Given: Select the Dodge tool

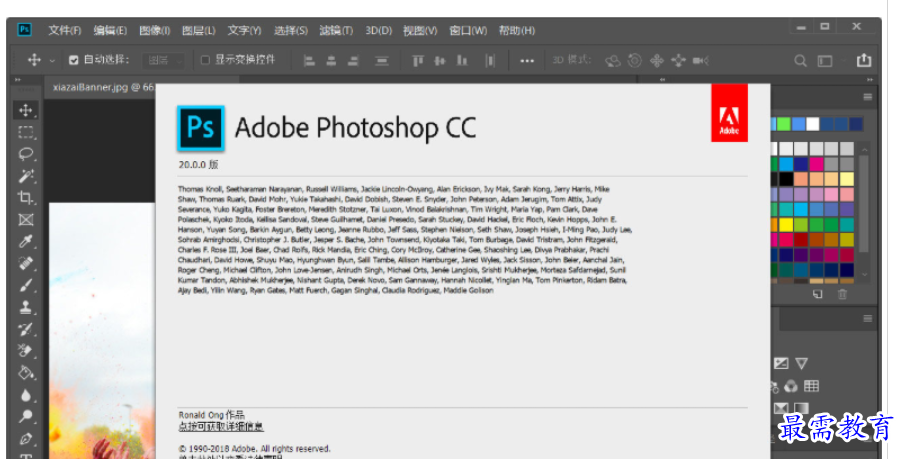Looking at the screenshot, I should coord(26,416).
